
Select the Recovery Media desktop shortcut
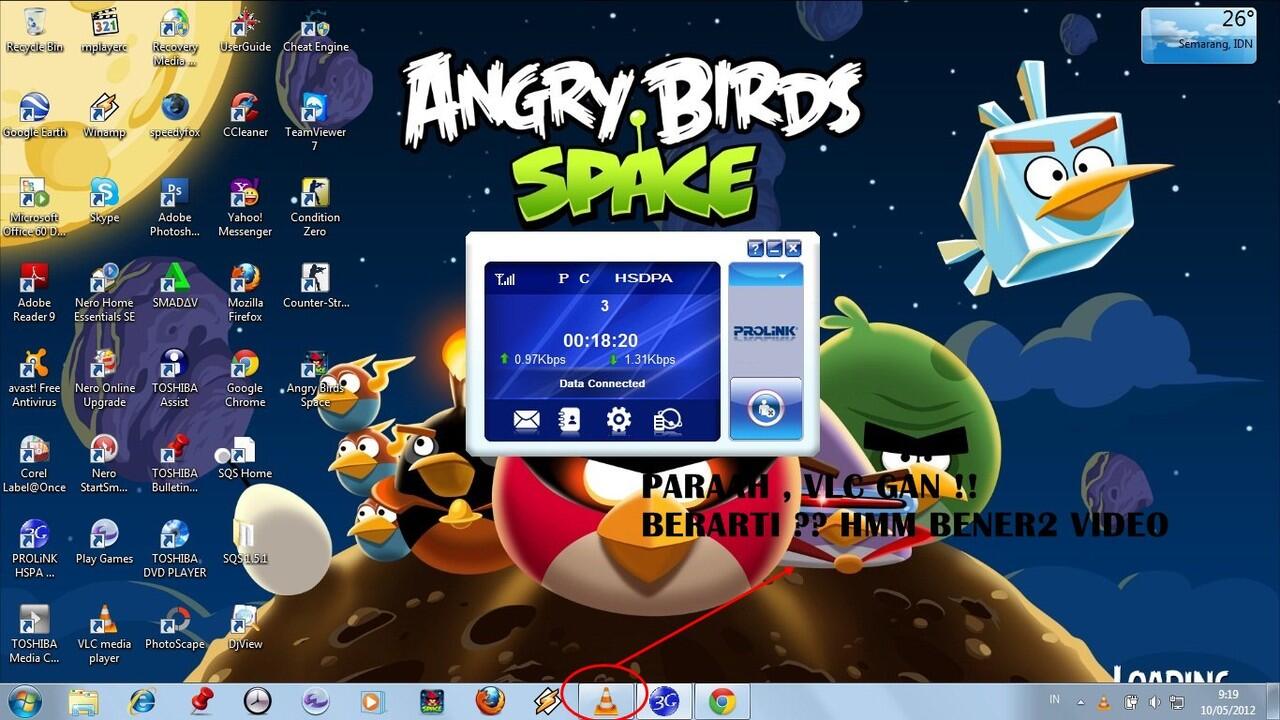pyautogui.click(x=175, y=37)
